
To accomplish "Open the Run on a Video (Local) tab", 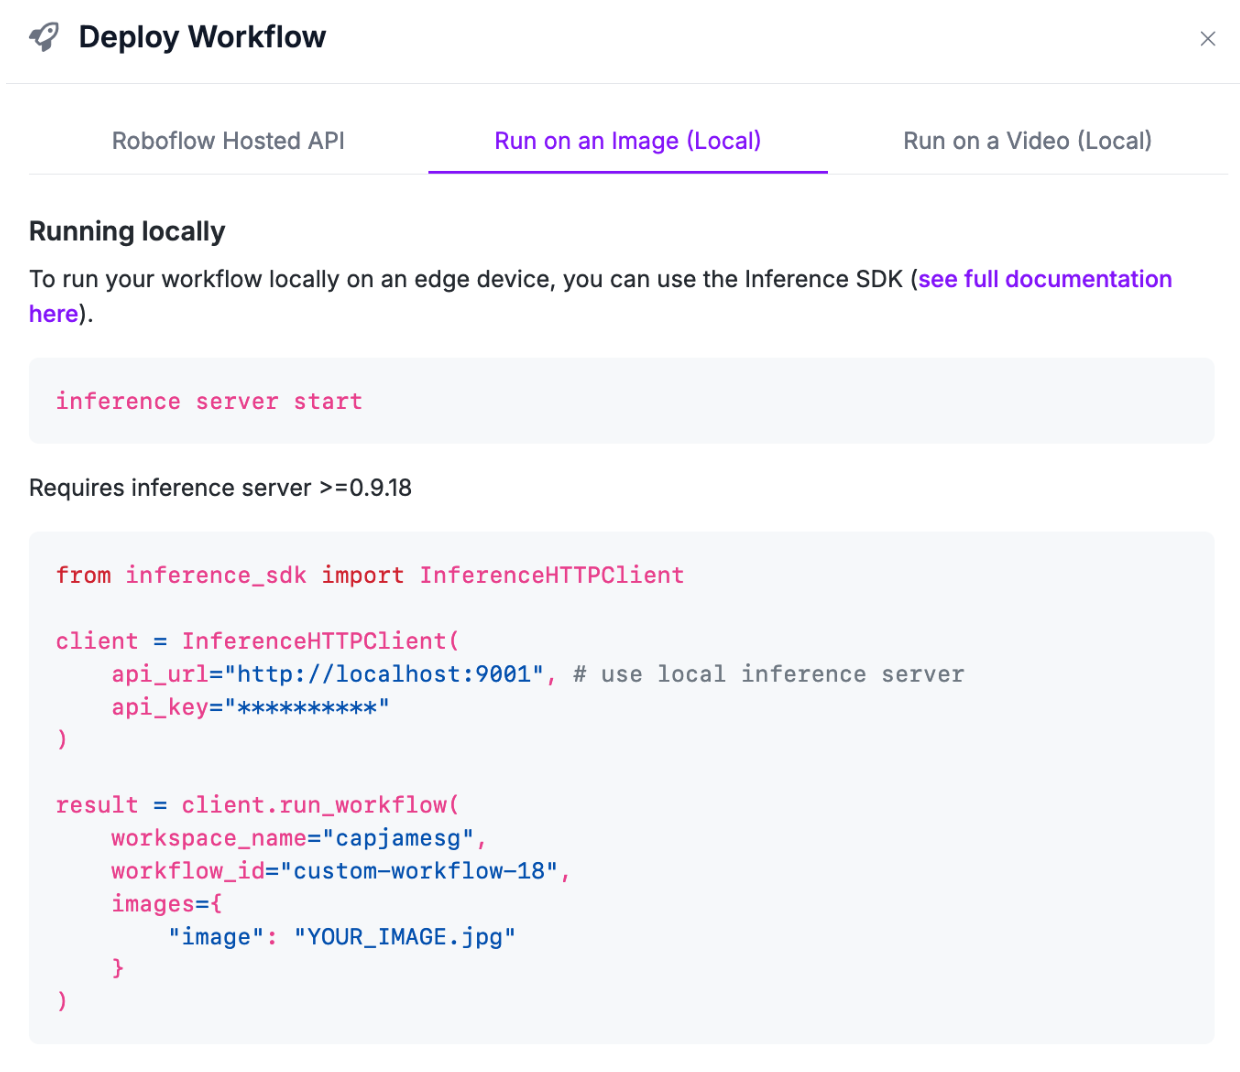I will pyautogui.click(x=1027, y=141).
